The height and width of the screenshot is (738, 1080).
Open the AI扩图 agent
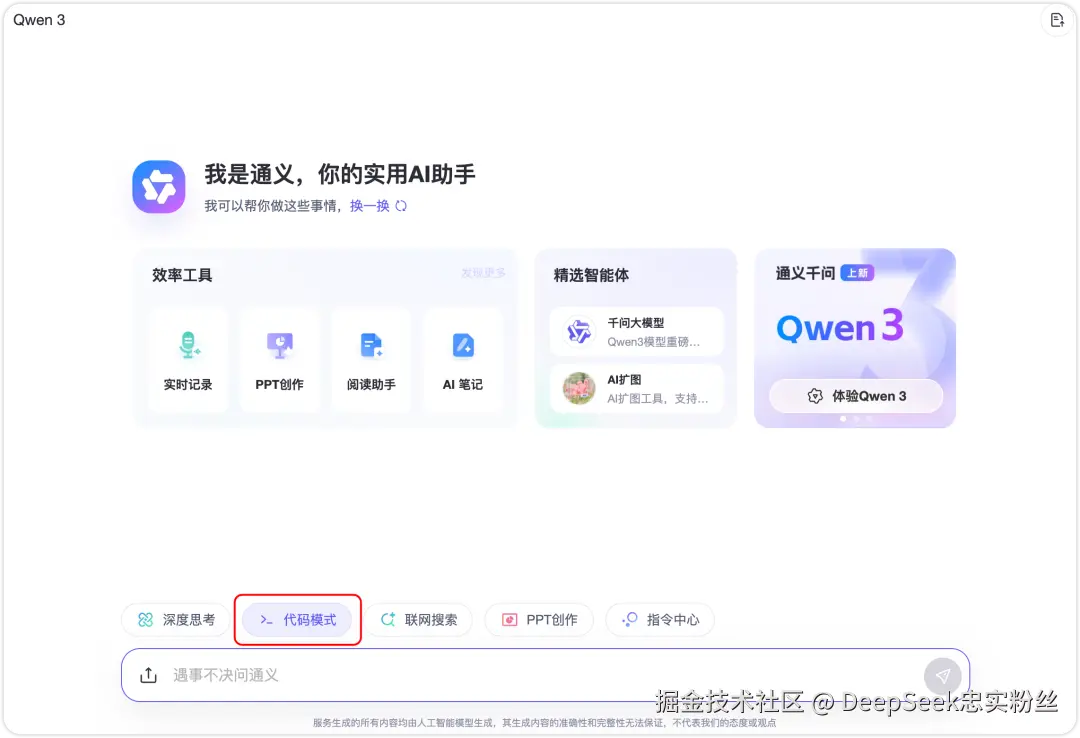tap(636, 389)
